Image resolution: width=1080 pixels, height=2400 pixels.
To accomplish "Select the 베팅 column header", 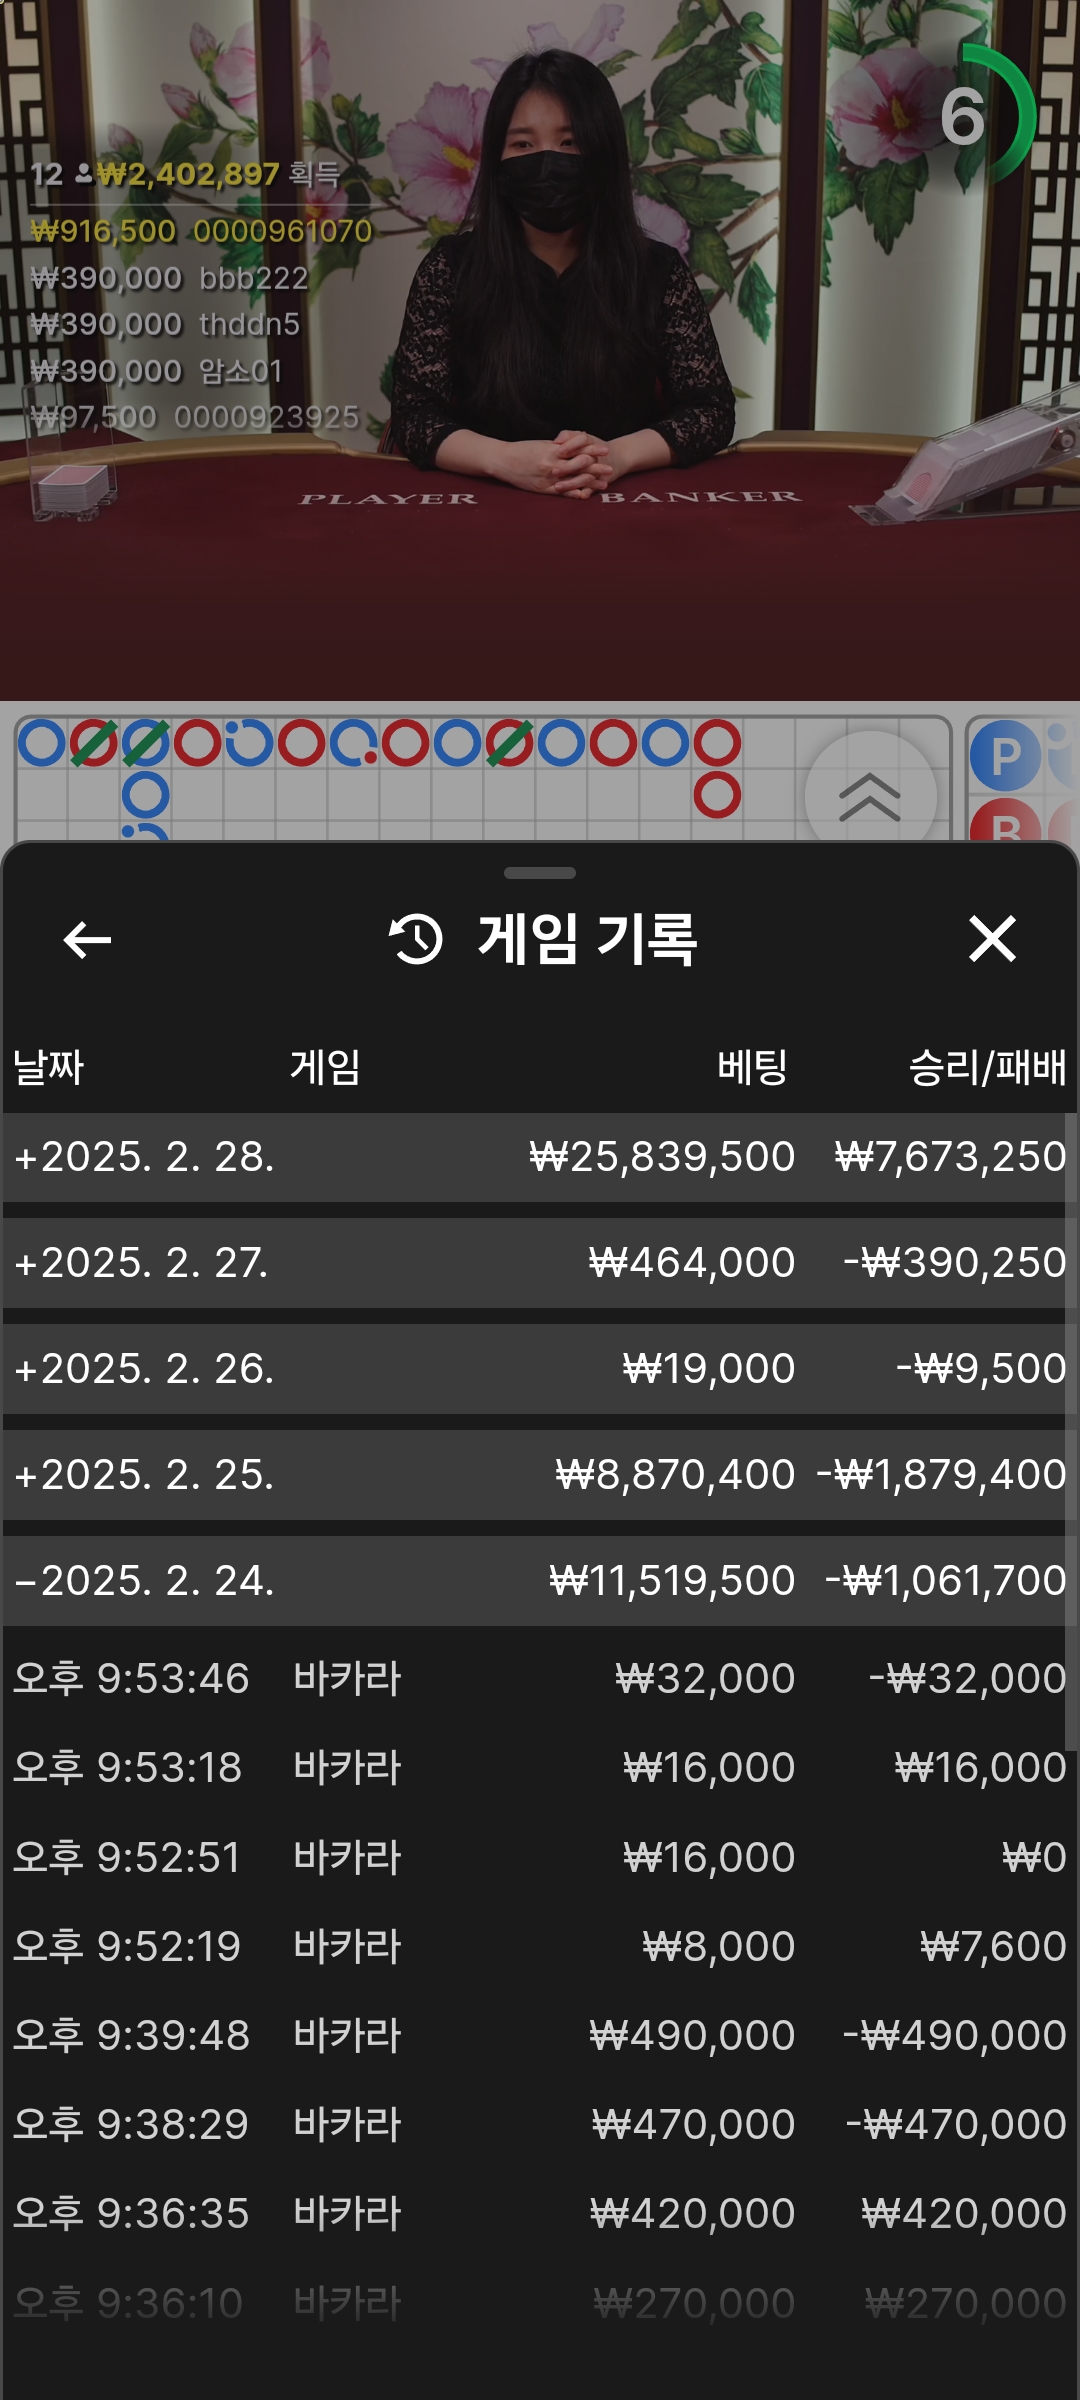I will [x=753, y=1067].
